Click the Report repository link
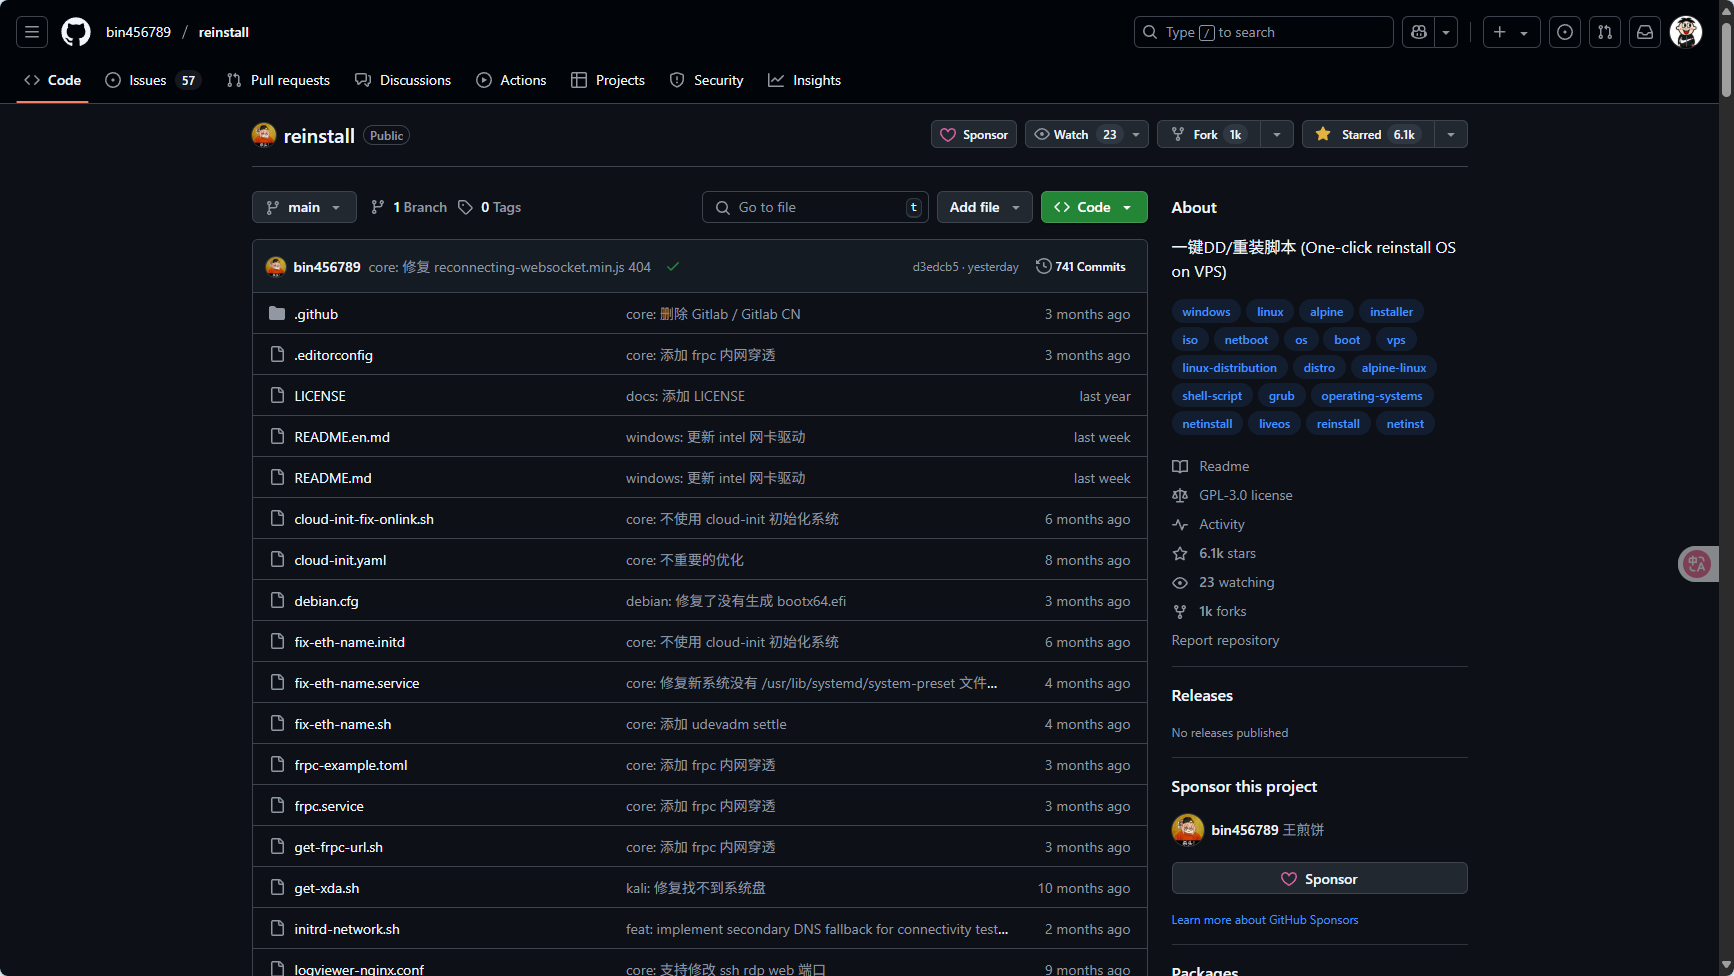1734x976 pixels. coord(1225,640)
